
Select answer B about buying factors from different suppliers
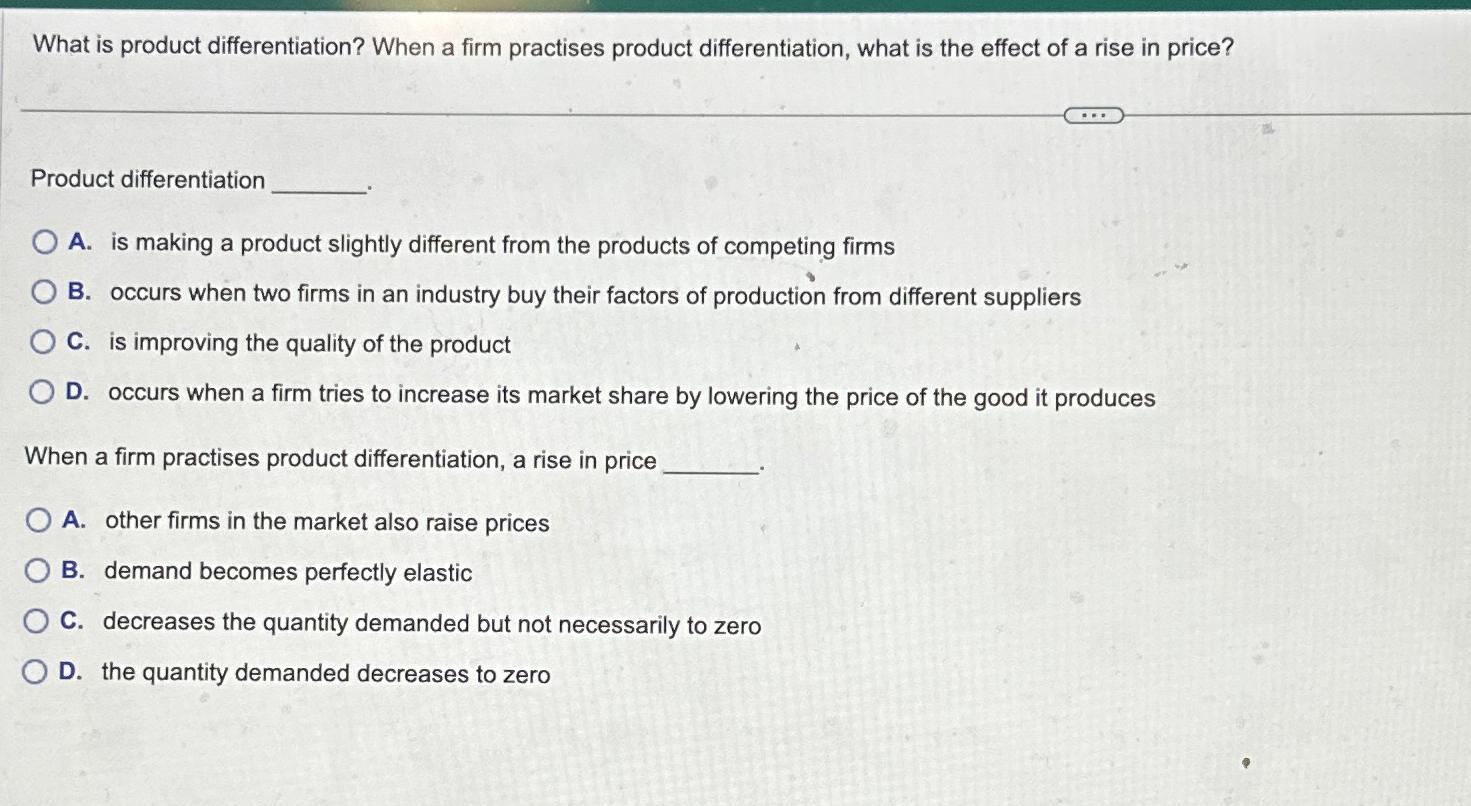42,291
